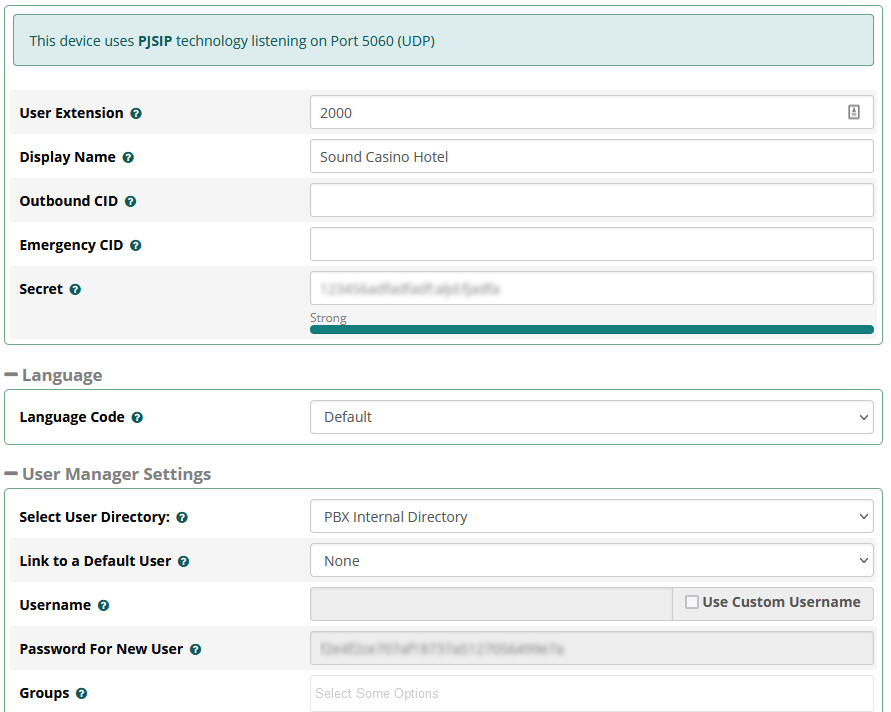Click the Username help icon
The height and width of the screenshot is (712, 891).
point(103,606)
